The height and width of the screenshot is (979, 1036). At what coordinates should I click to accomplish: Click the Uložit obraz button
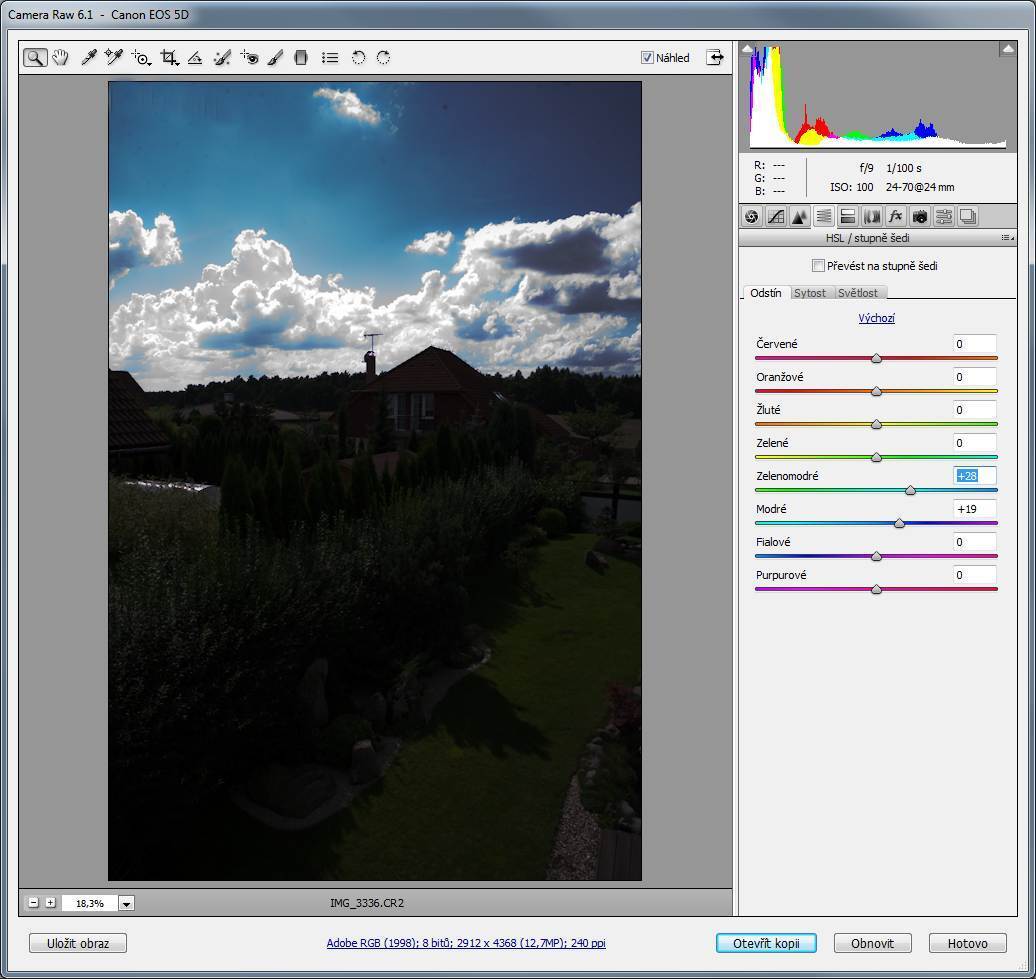78,943
